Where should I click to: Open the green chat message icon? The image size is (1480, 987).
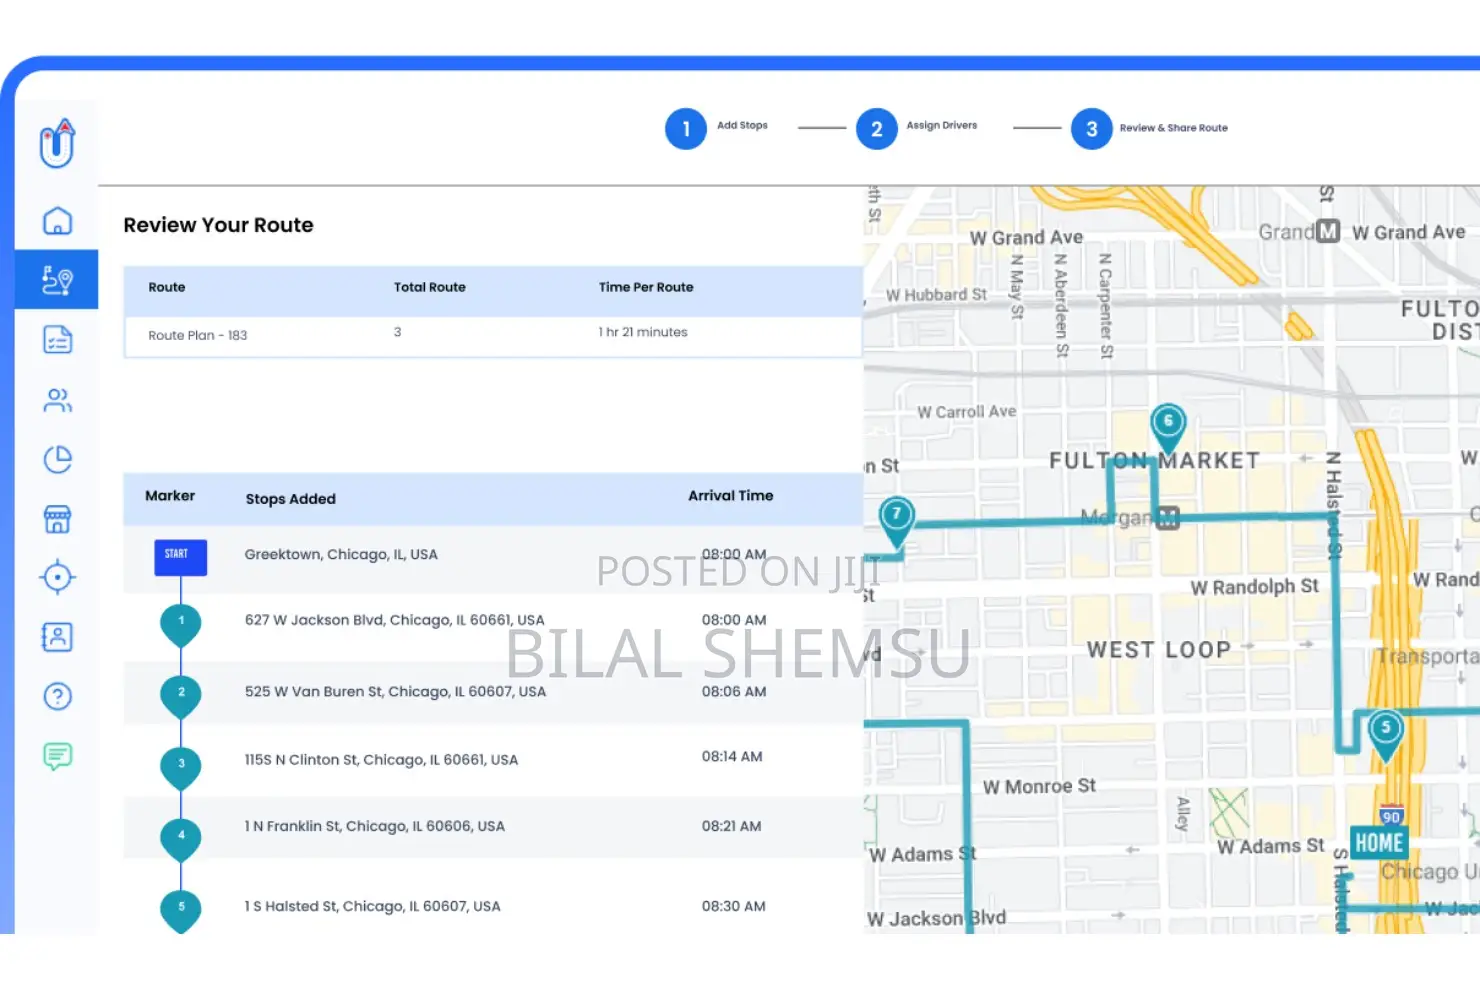57,756
